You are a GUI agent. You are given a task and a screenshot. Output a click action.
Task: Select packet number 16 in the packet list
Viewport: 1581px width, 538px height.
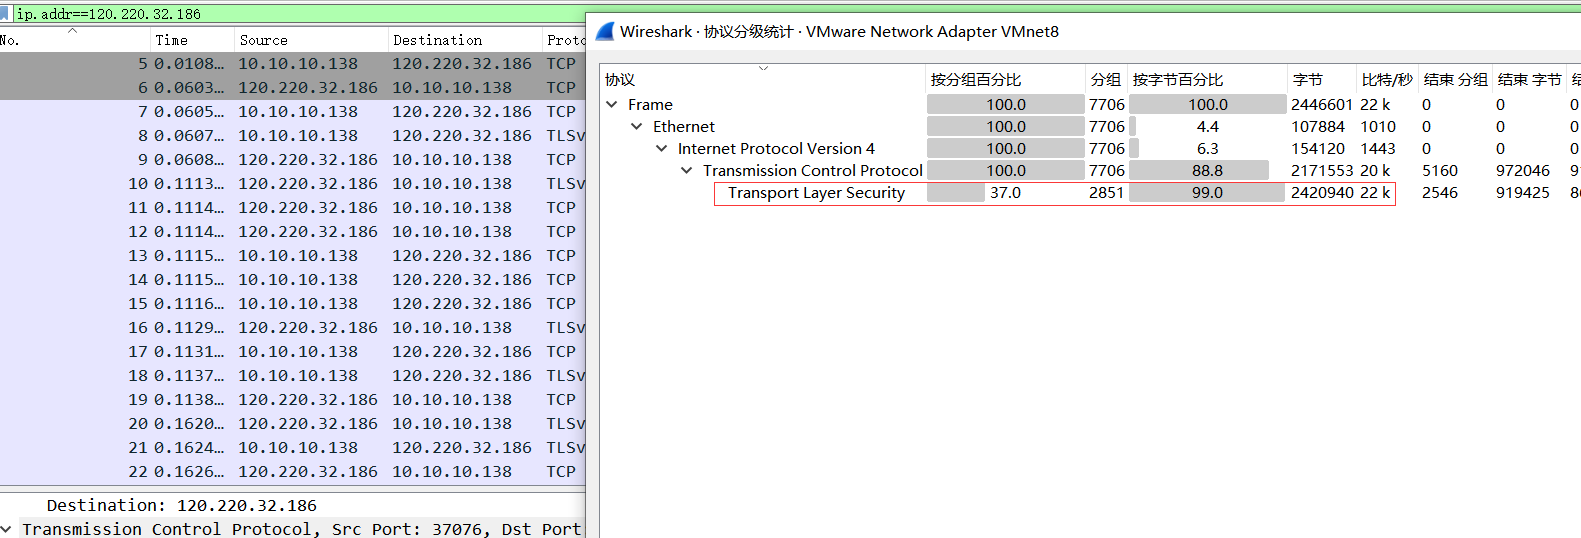click(x=300, y=328)
